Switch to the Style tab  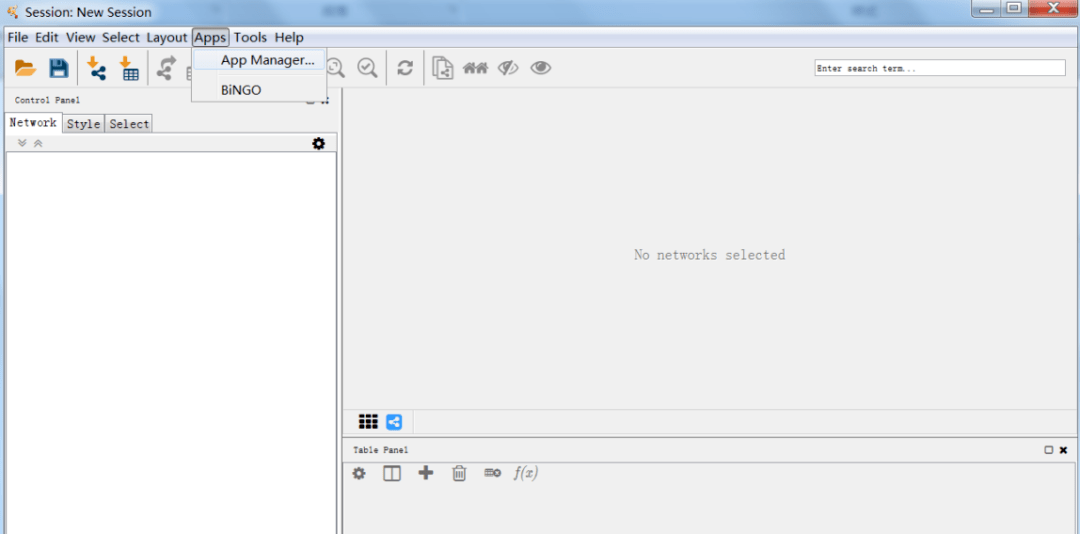tap(83, 124)
